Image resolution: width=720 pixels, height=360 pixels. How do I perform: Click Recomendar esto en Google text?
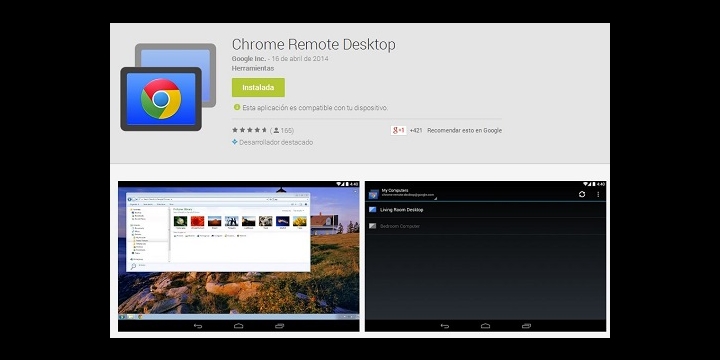click(x=464, y=130)
